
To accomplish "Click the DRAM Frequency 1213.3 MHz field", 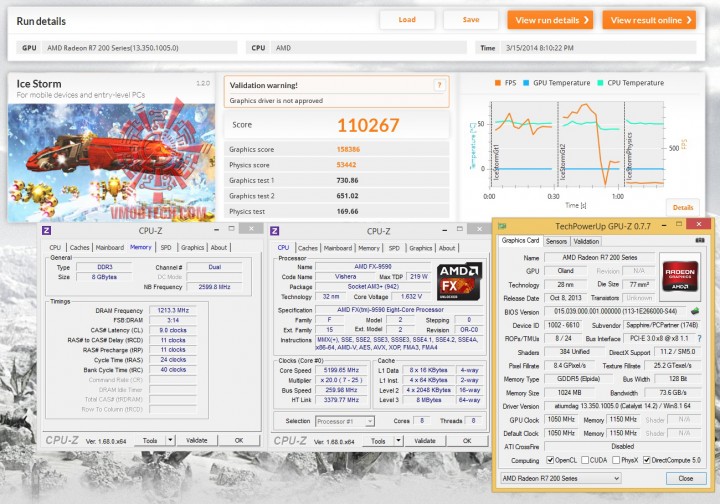I will pyautogui.click(x=173, y=310).
